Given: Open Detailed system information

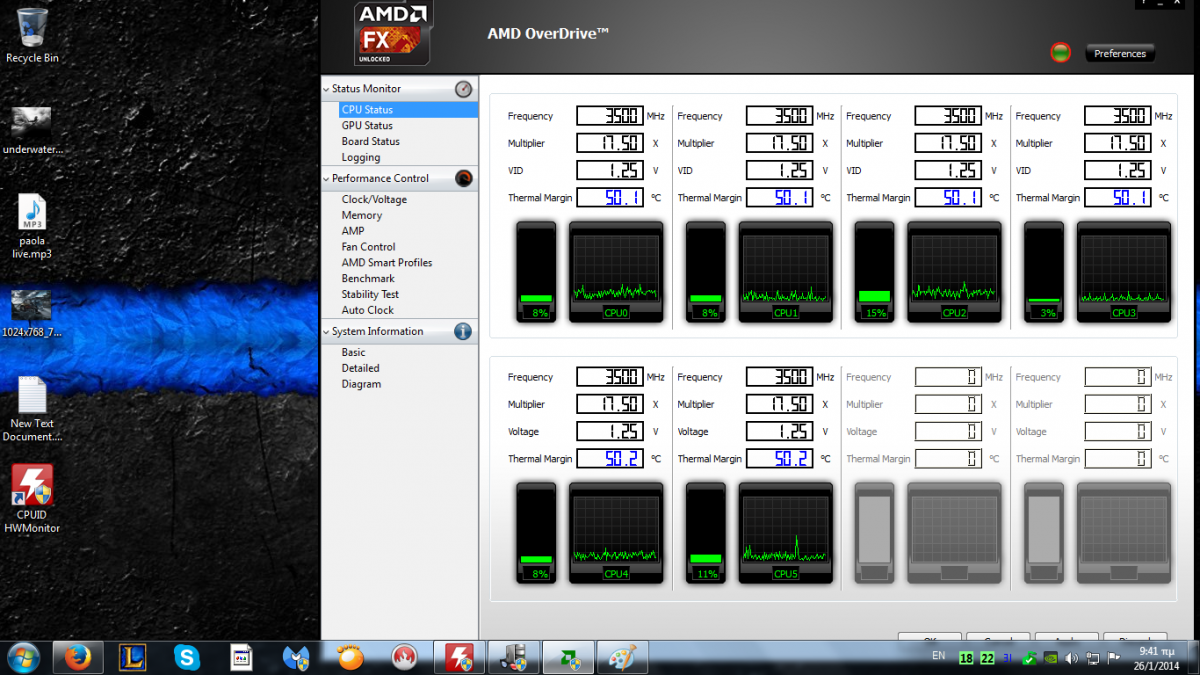Looking at the screenshot, I should coord(361,369).
